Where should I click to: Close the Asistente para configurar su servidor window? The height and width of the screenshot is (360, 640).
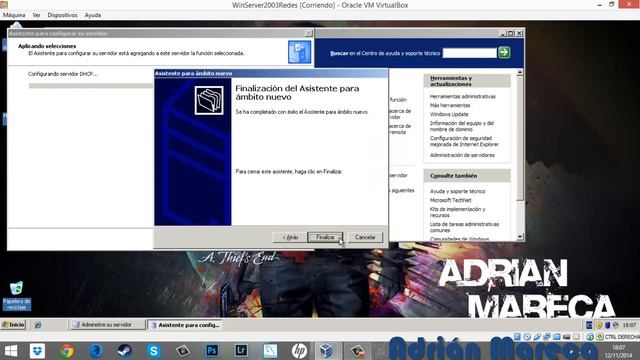[x=309, y=33]
